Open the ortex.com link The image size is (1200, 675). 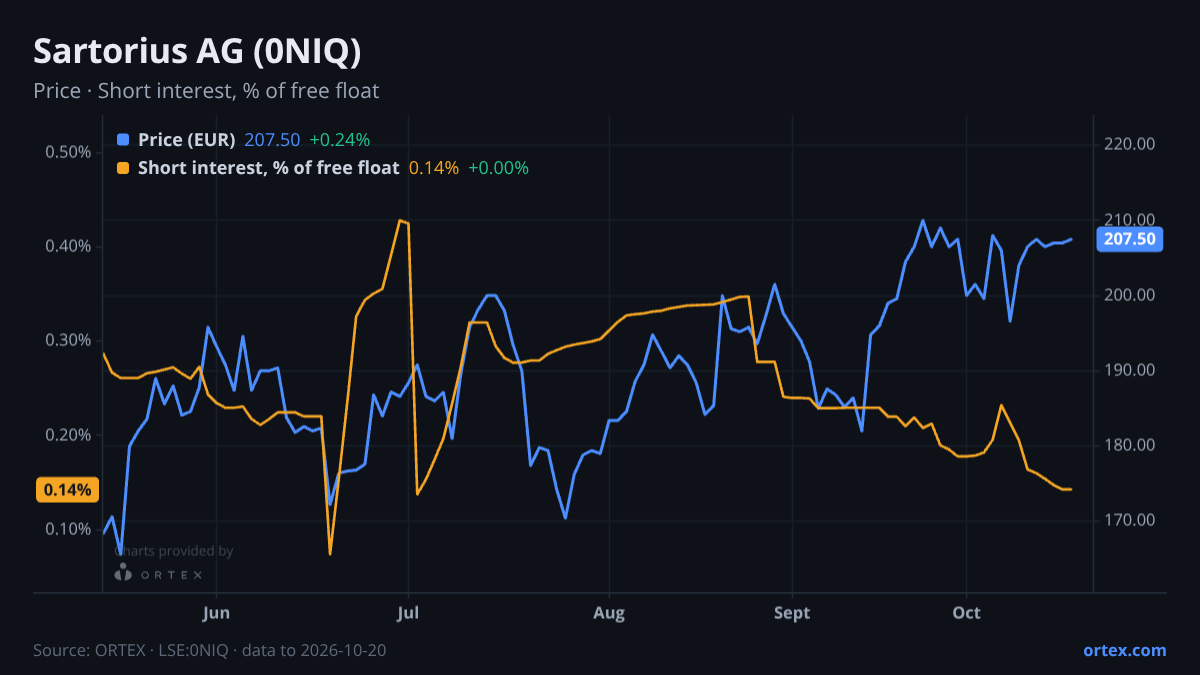(x=1124, y=650)
